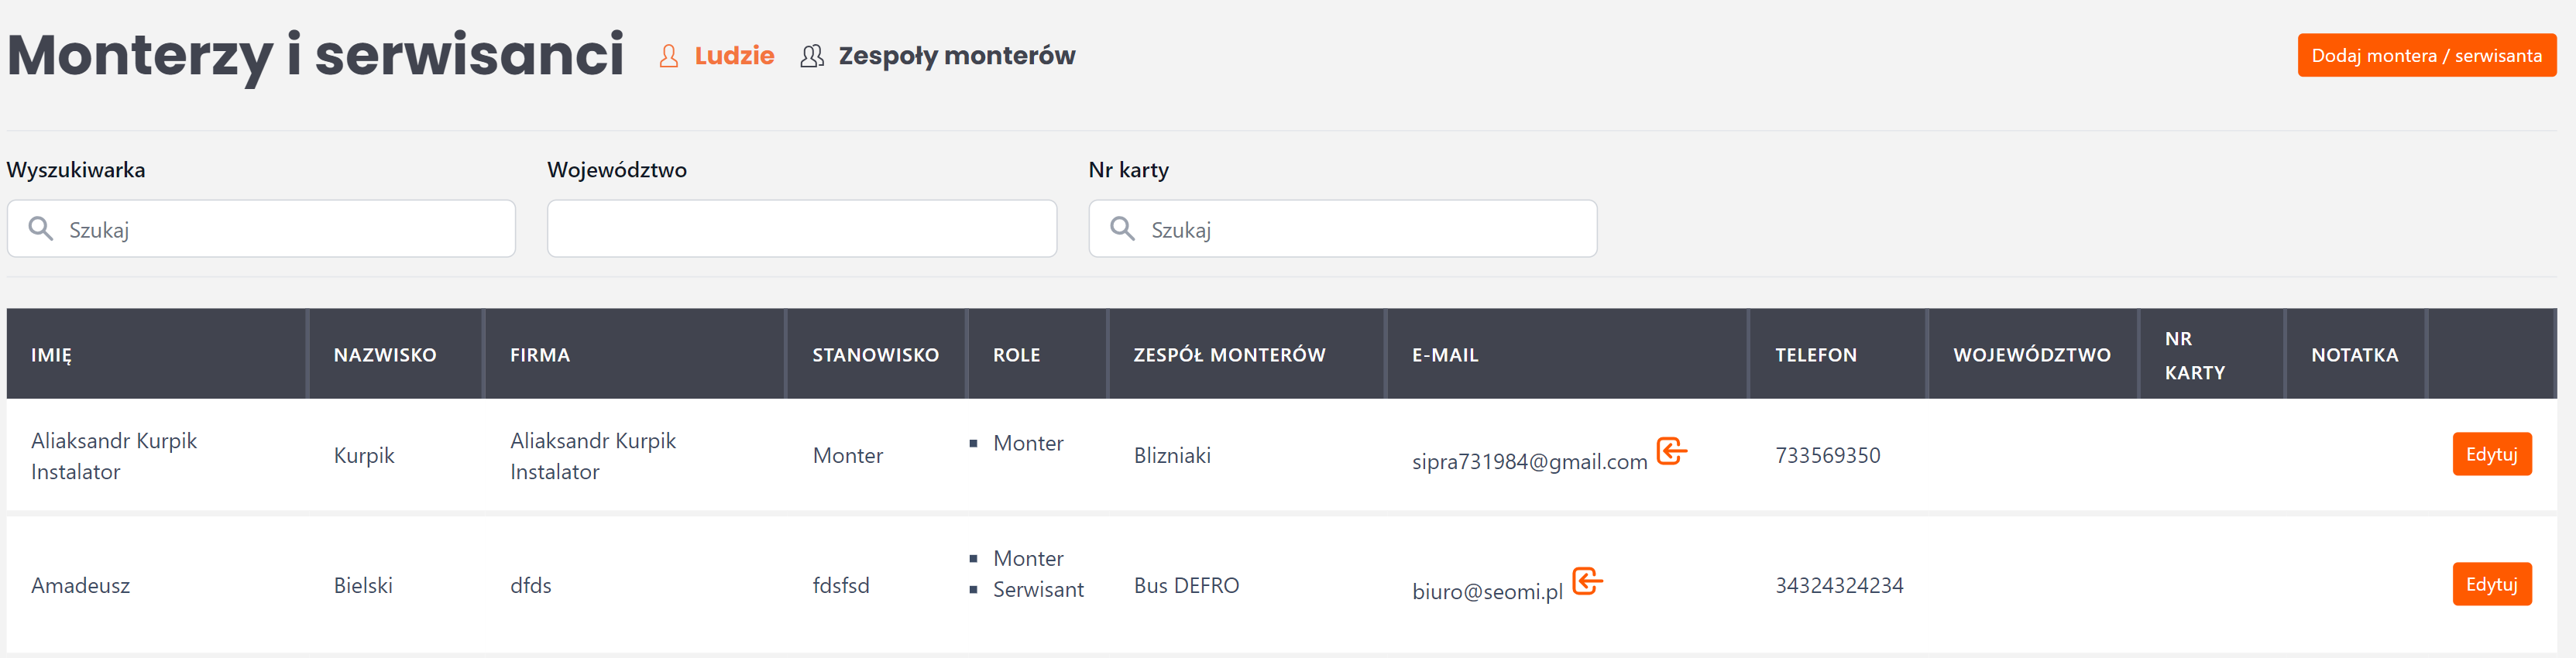This screenshot has width=2576, height=658.
Task: Select the sipra731984@gmail.com email text
Action: pos(1528,461)
